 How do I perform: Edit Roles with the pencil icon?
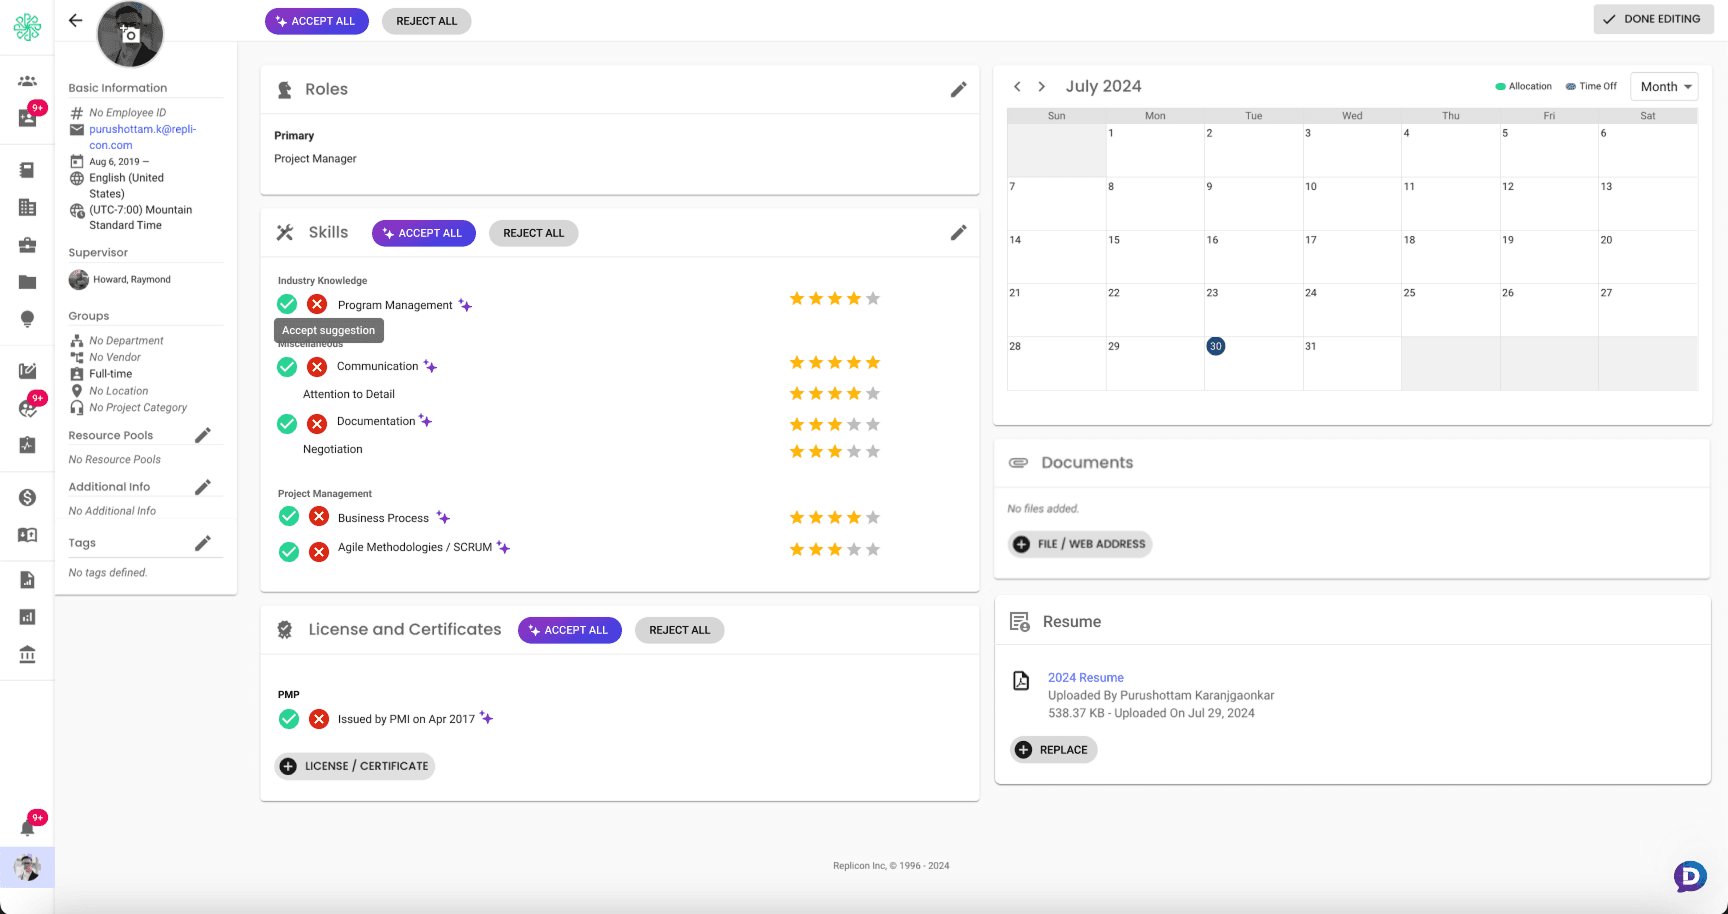coord(958,89)
